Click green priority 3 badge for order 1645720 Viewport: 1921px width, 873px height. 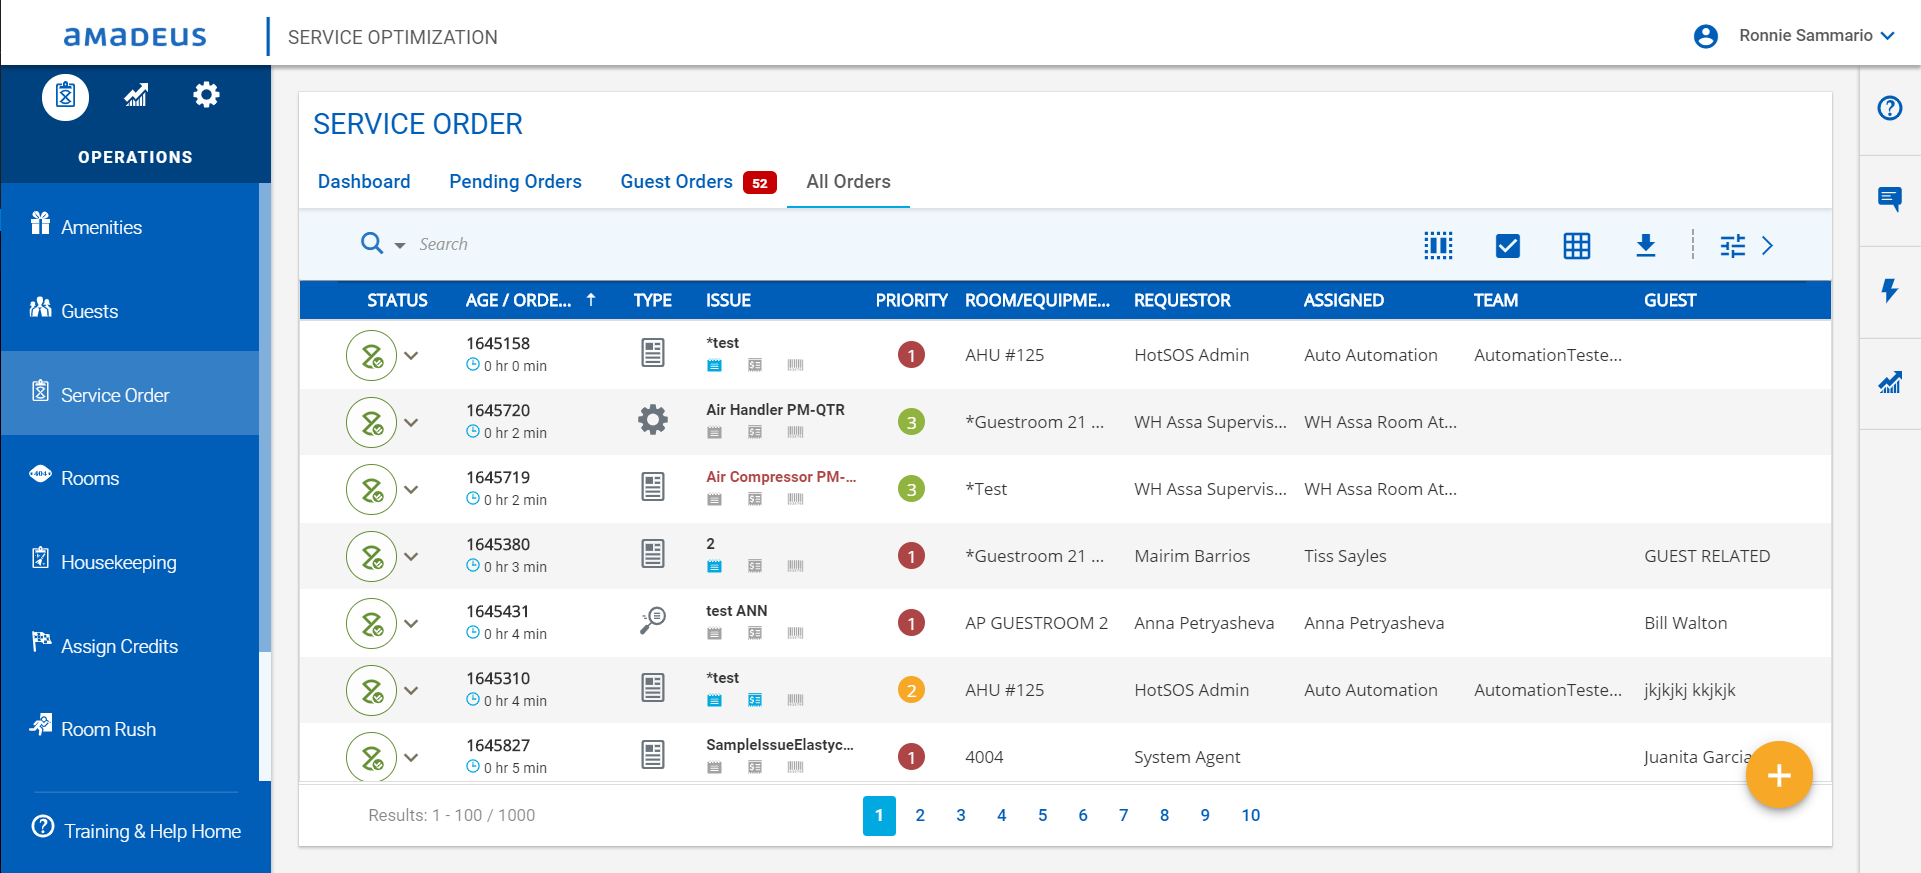(911, 422)
